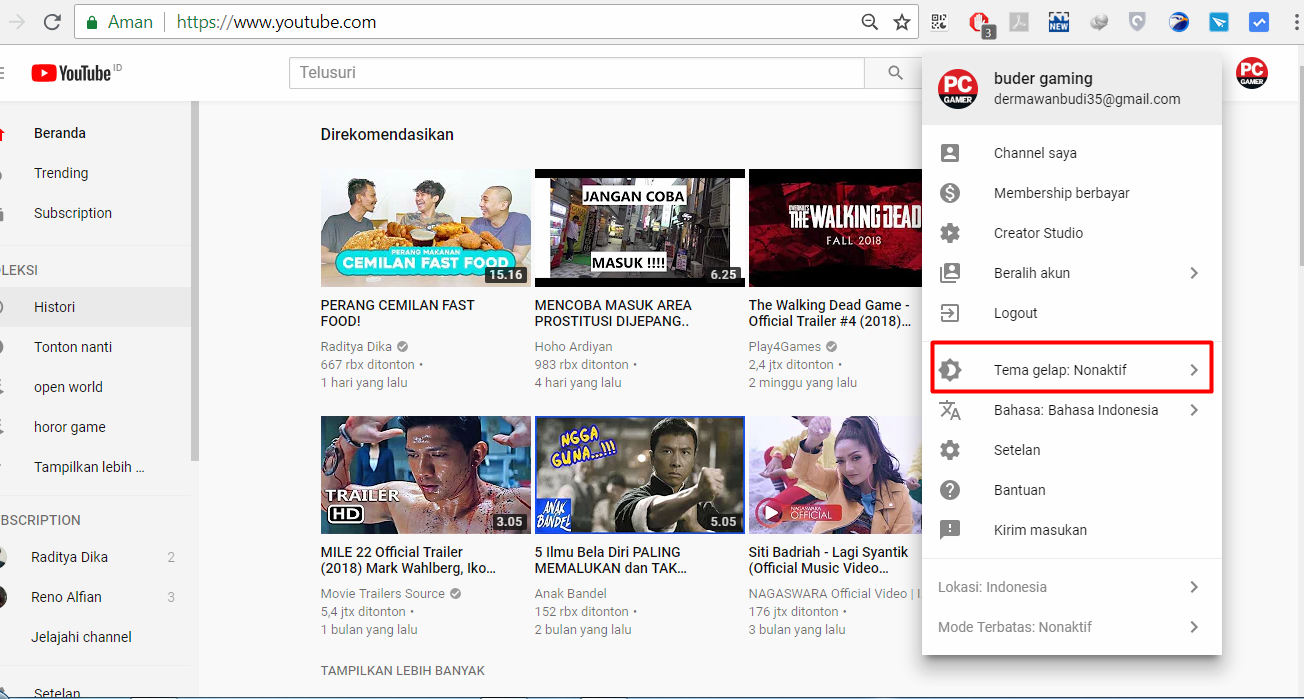Click the Channel saya person icon

click(950, 153)
